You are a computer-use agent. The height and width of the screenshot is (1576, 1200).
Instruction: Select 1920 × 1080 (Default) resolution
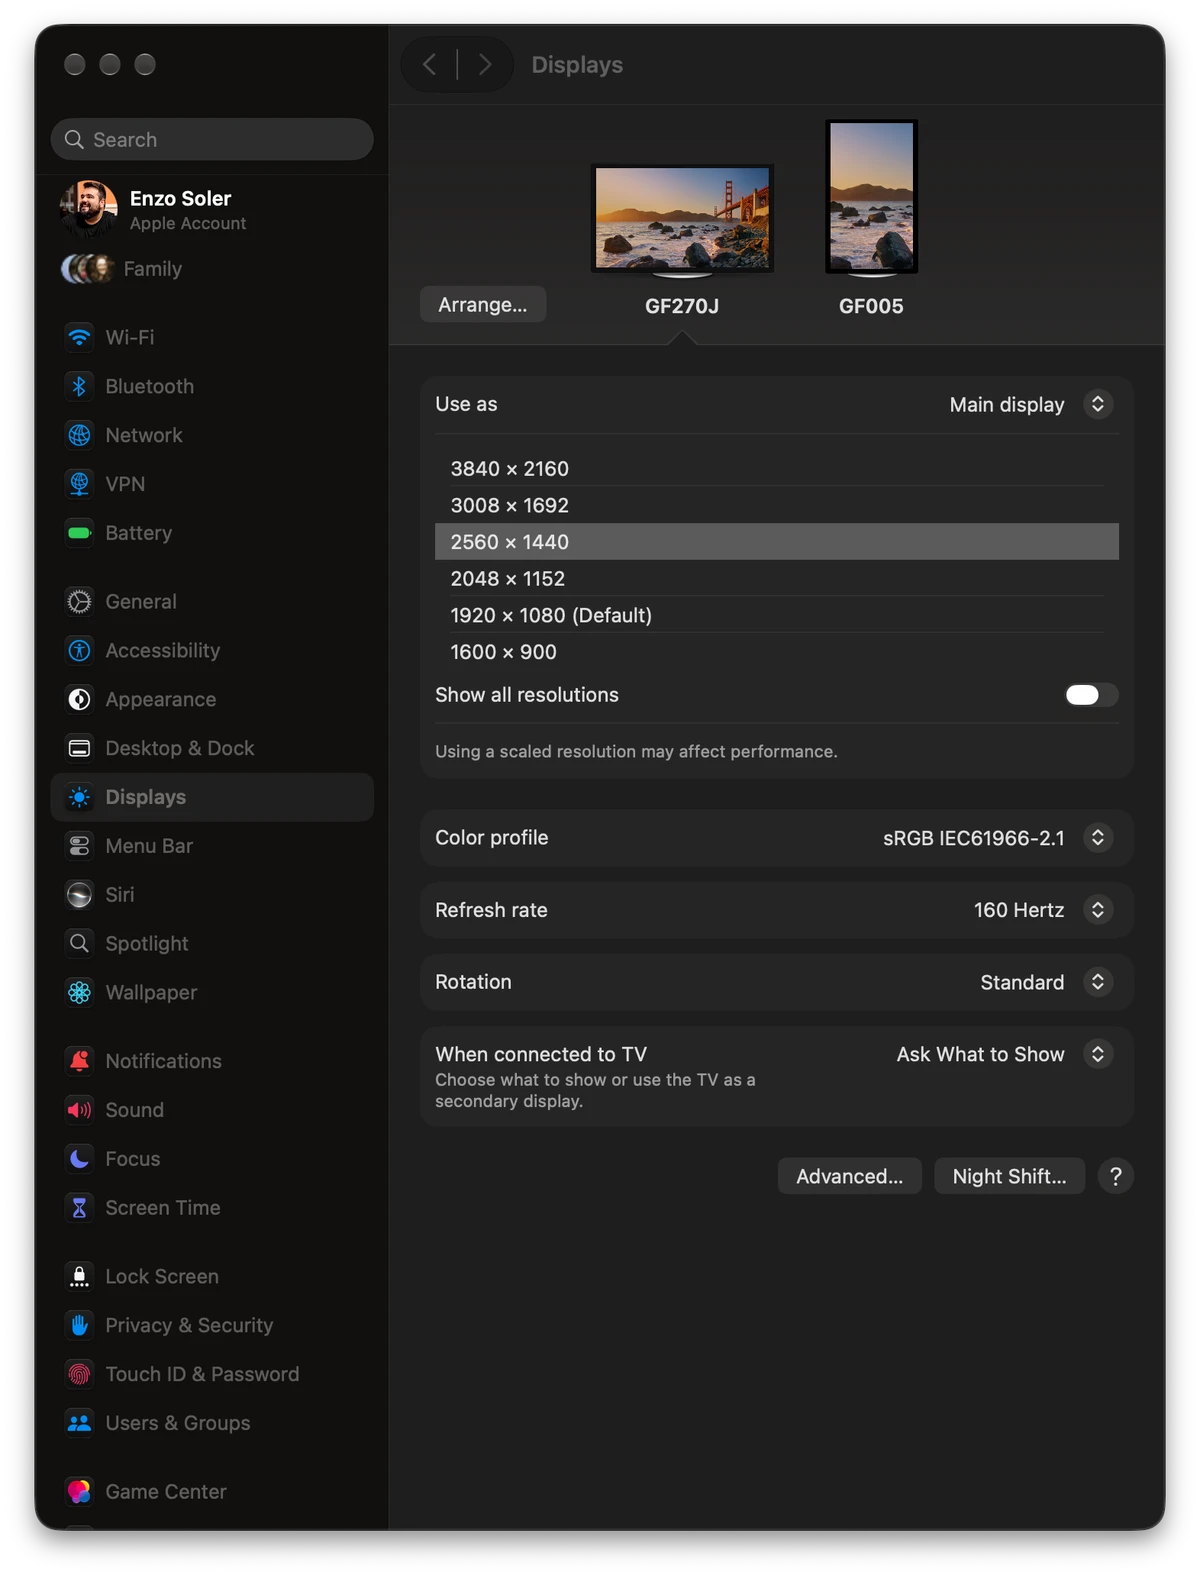click(776, 615)
